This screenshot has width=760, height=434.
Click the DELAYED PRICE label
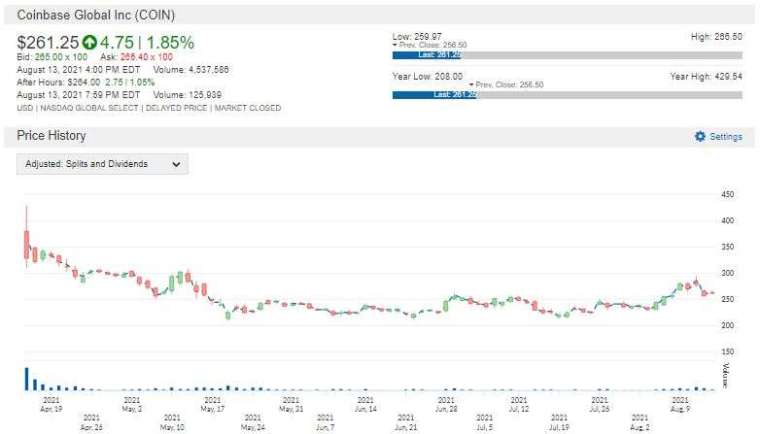pos(176,108)
